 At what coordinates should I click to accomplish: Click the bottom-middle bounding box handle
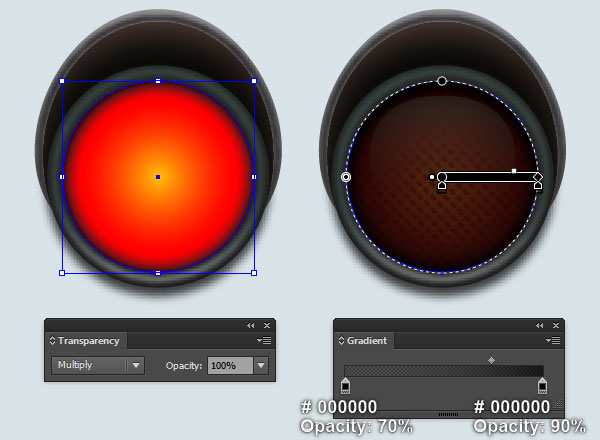point(158,273)
